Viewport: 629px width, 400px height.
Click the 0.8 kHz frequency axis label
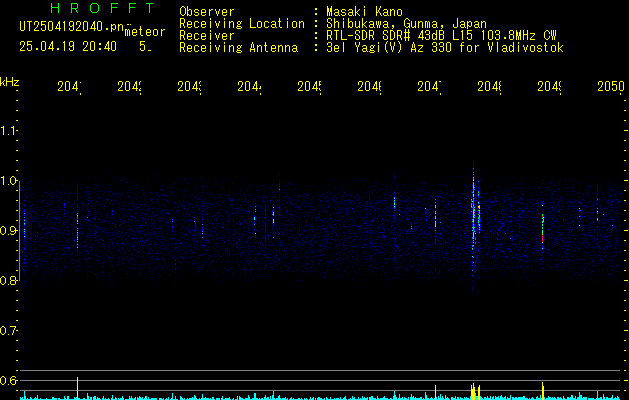(x=8, y=280)
